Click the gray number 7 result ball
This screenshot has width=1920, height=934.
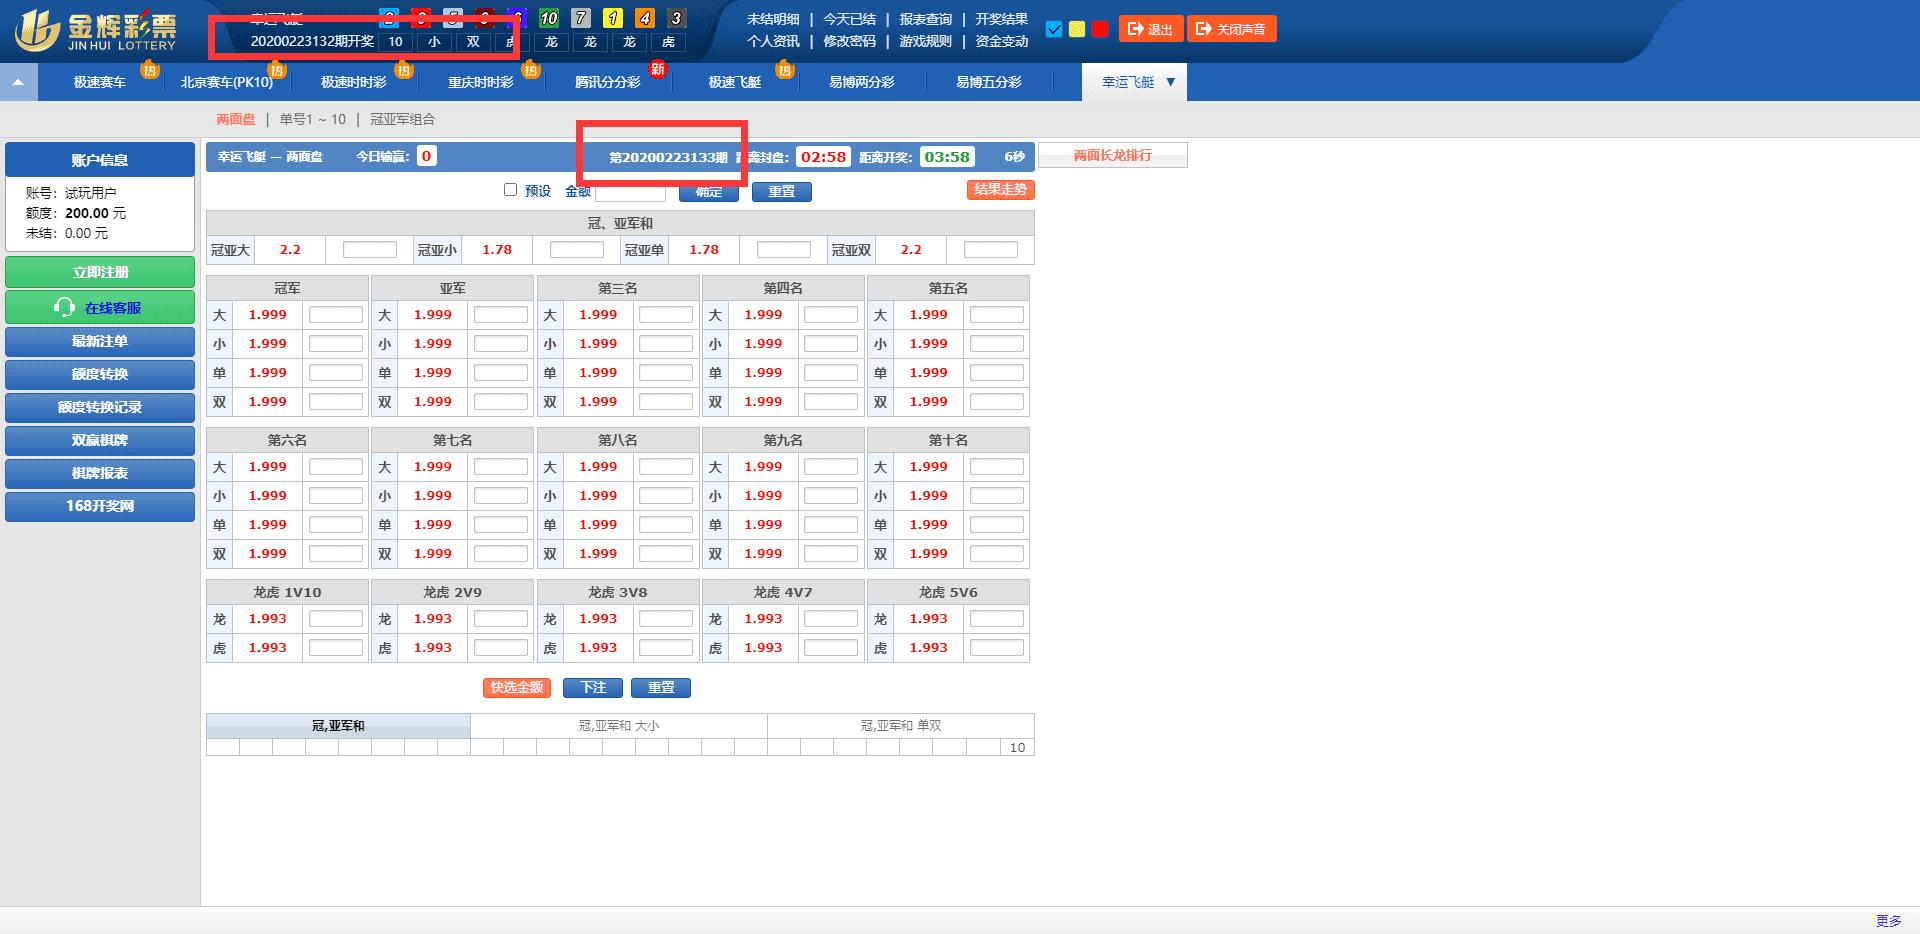click(x=581, y=18)
